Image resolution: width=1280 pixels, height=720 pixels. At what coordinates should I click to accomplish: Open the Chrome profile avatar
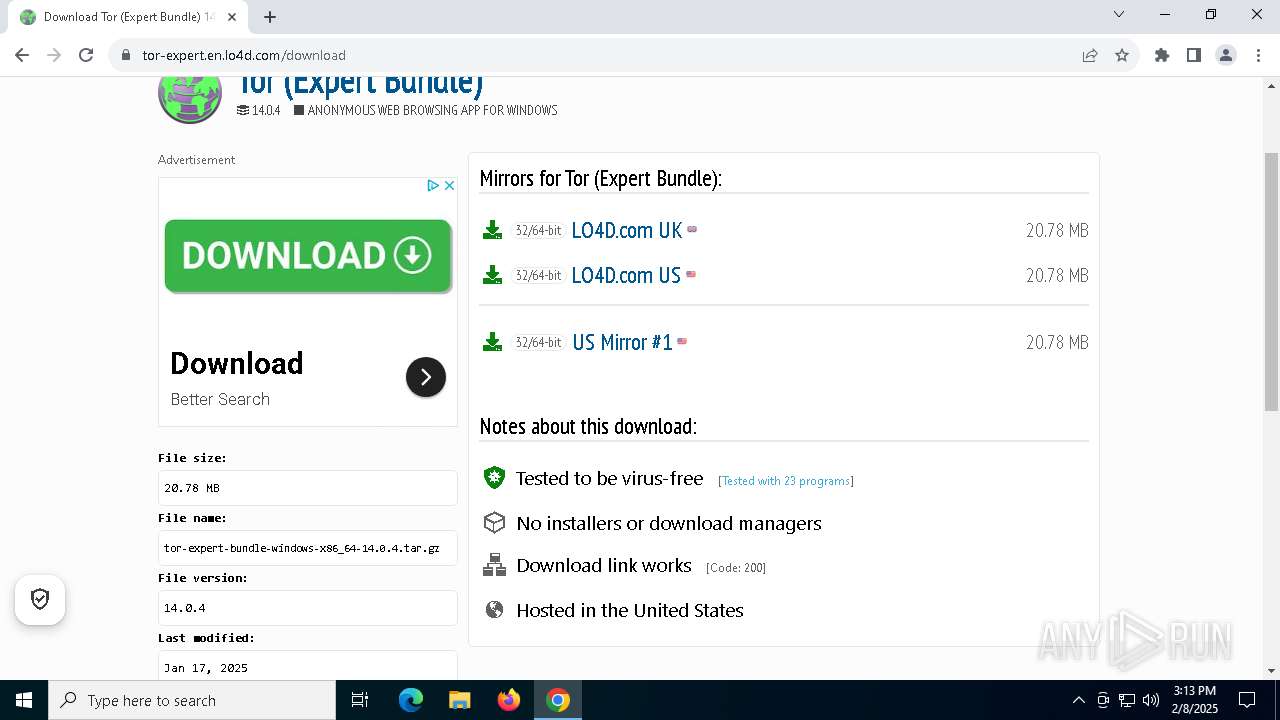point(1226,55)
